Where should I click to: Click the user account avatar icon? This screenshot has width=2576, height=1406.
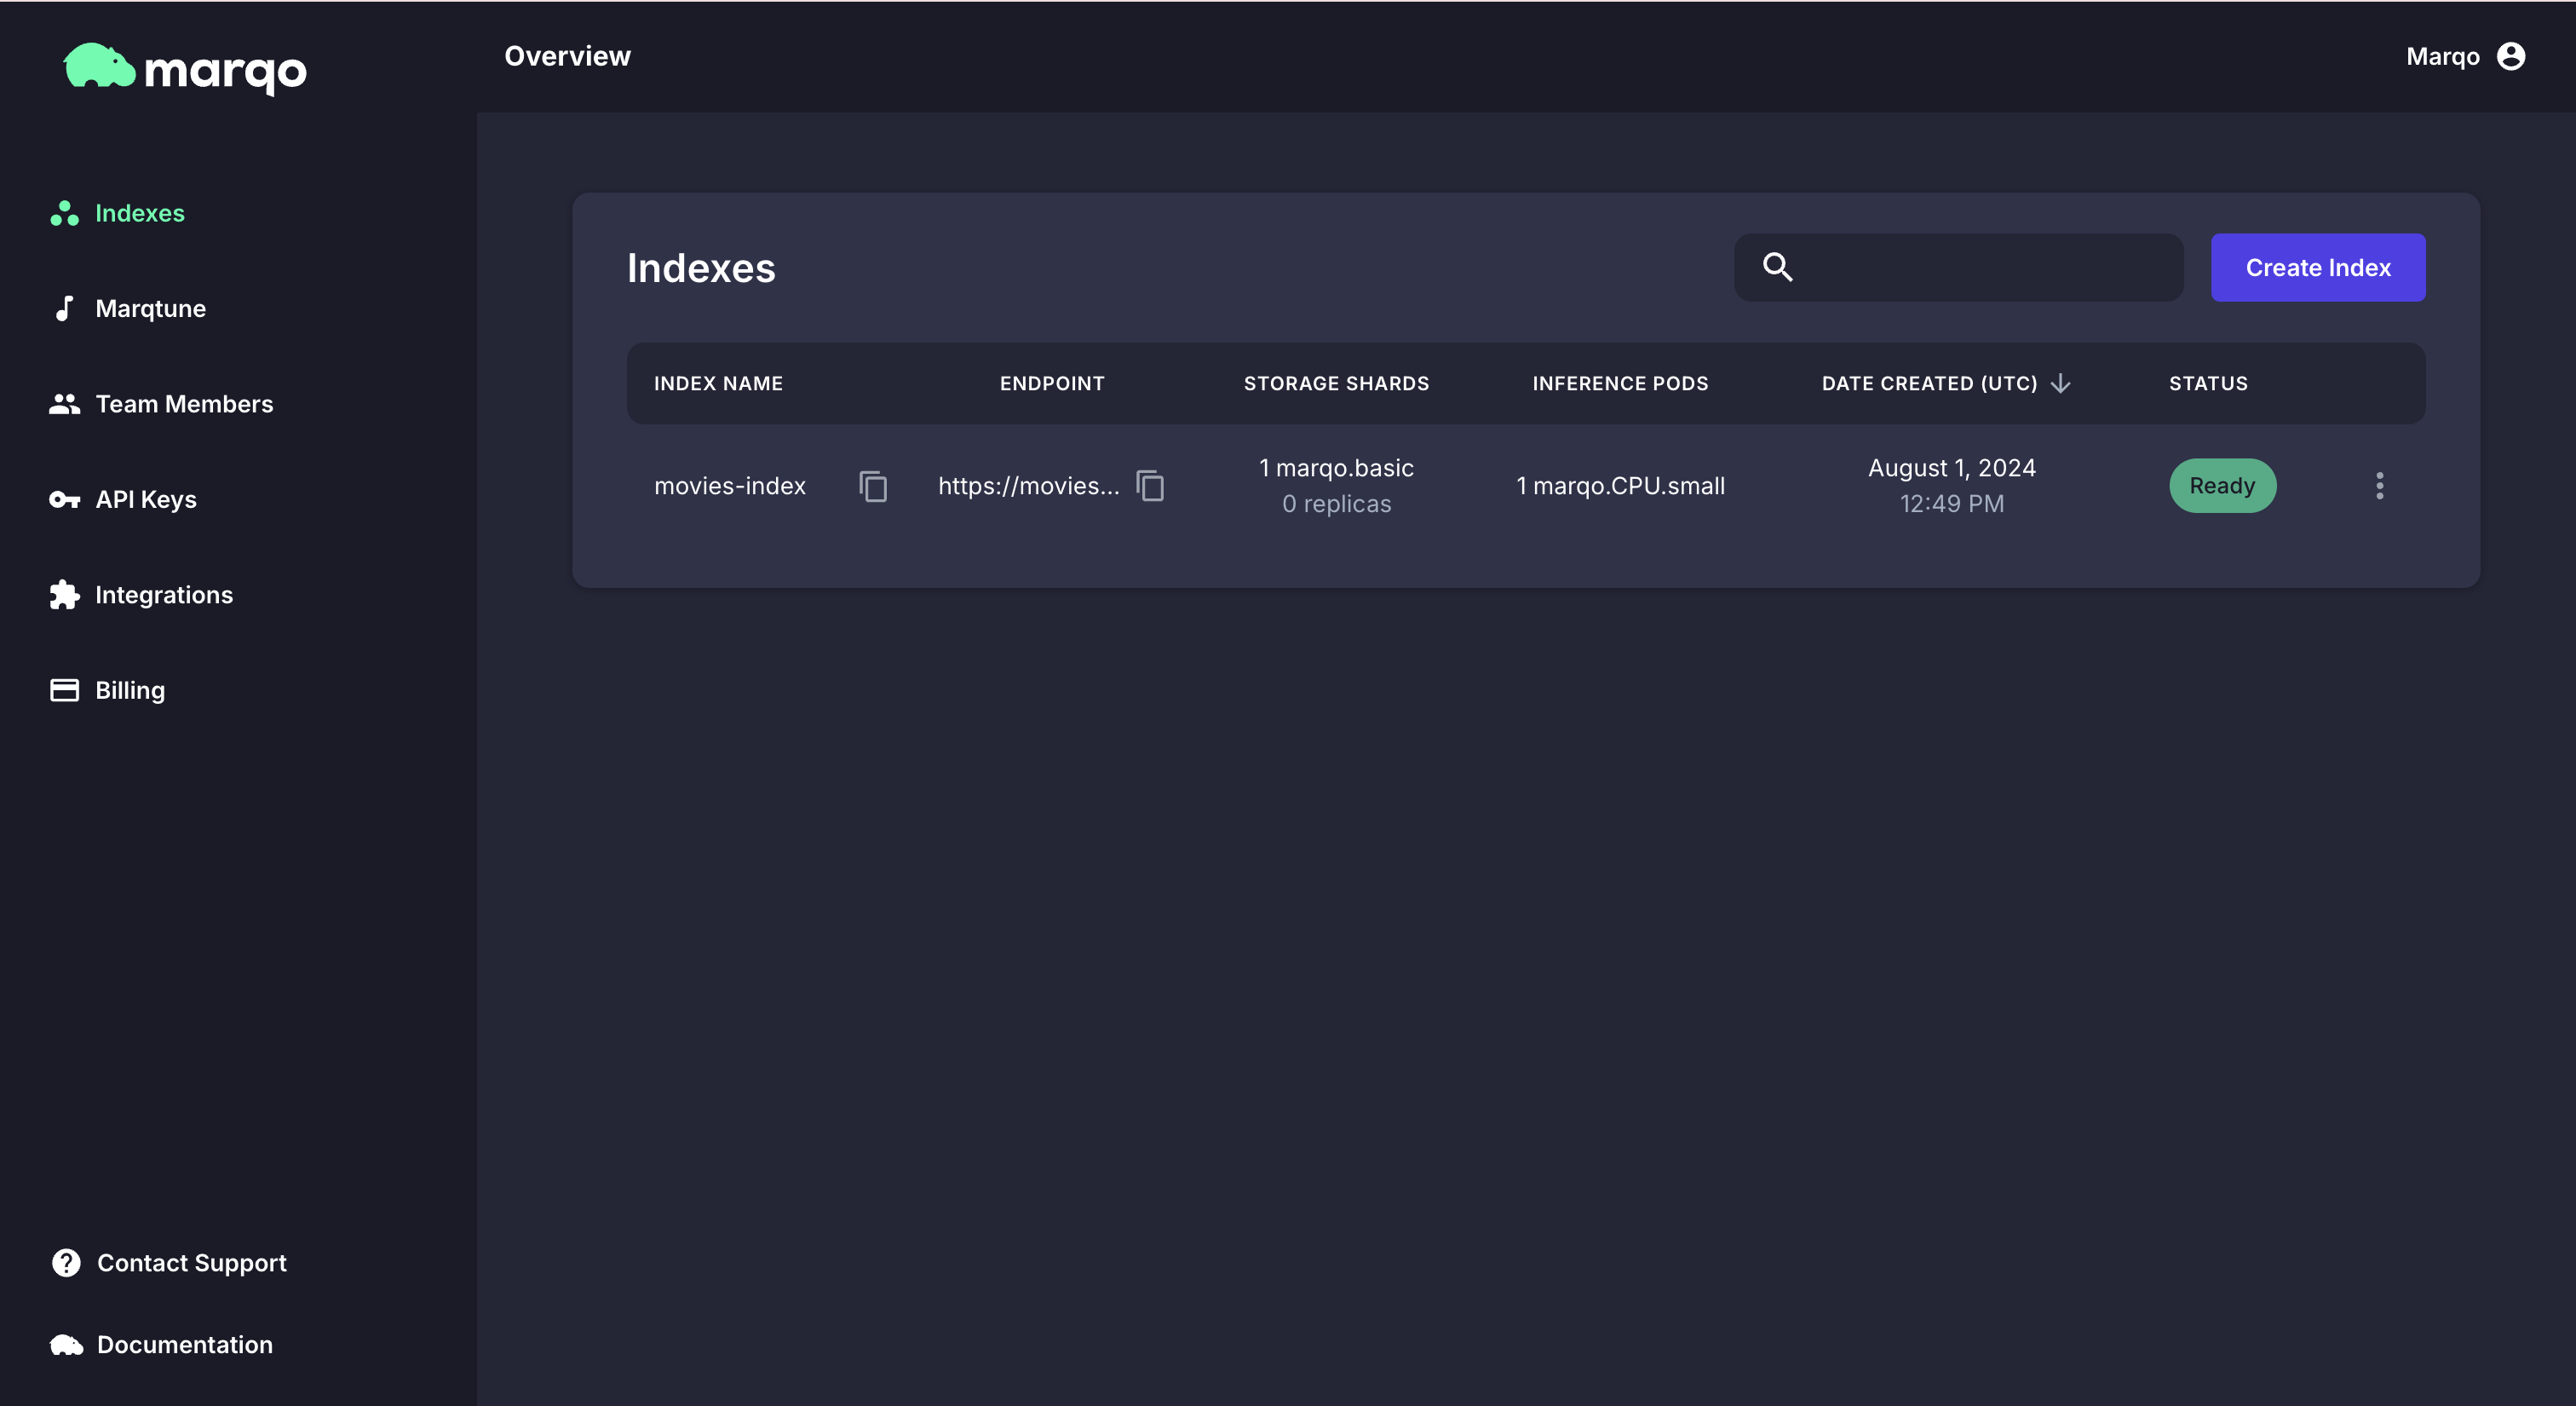tap(2510, 56)
